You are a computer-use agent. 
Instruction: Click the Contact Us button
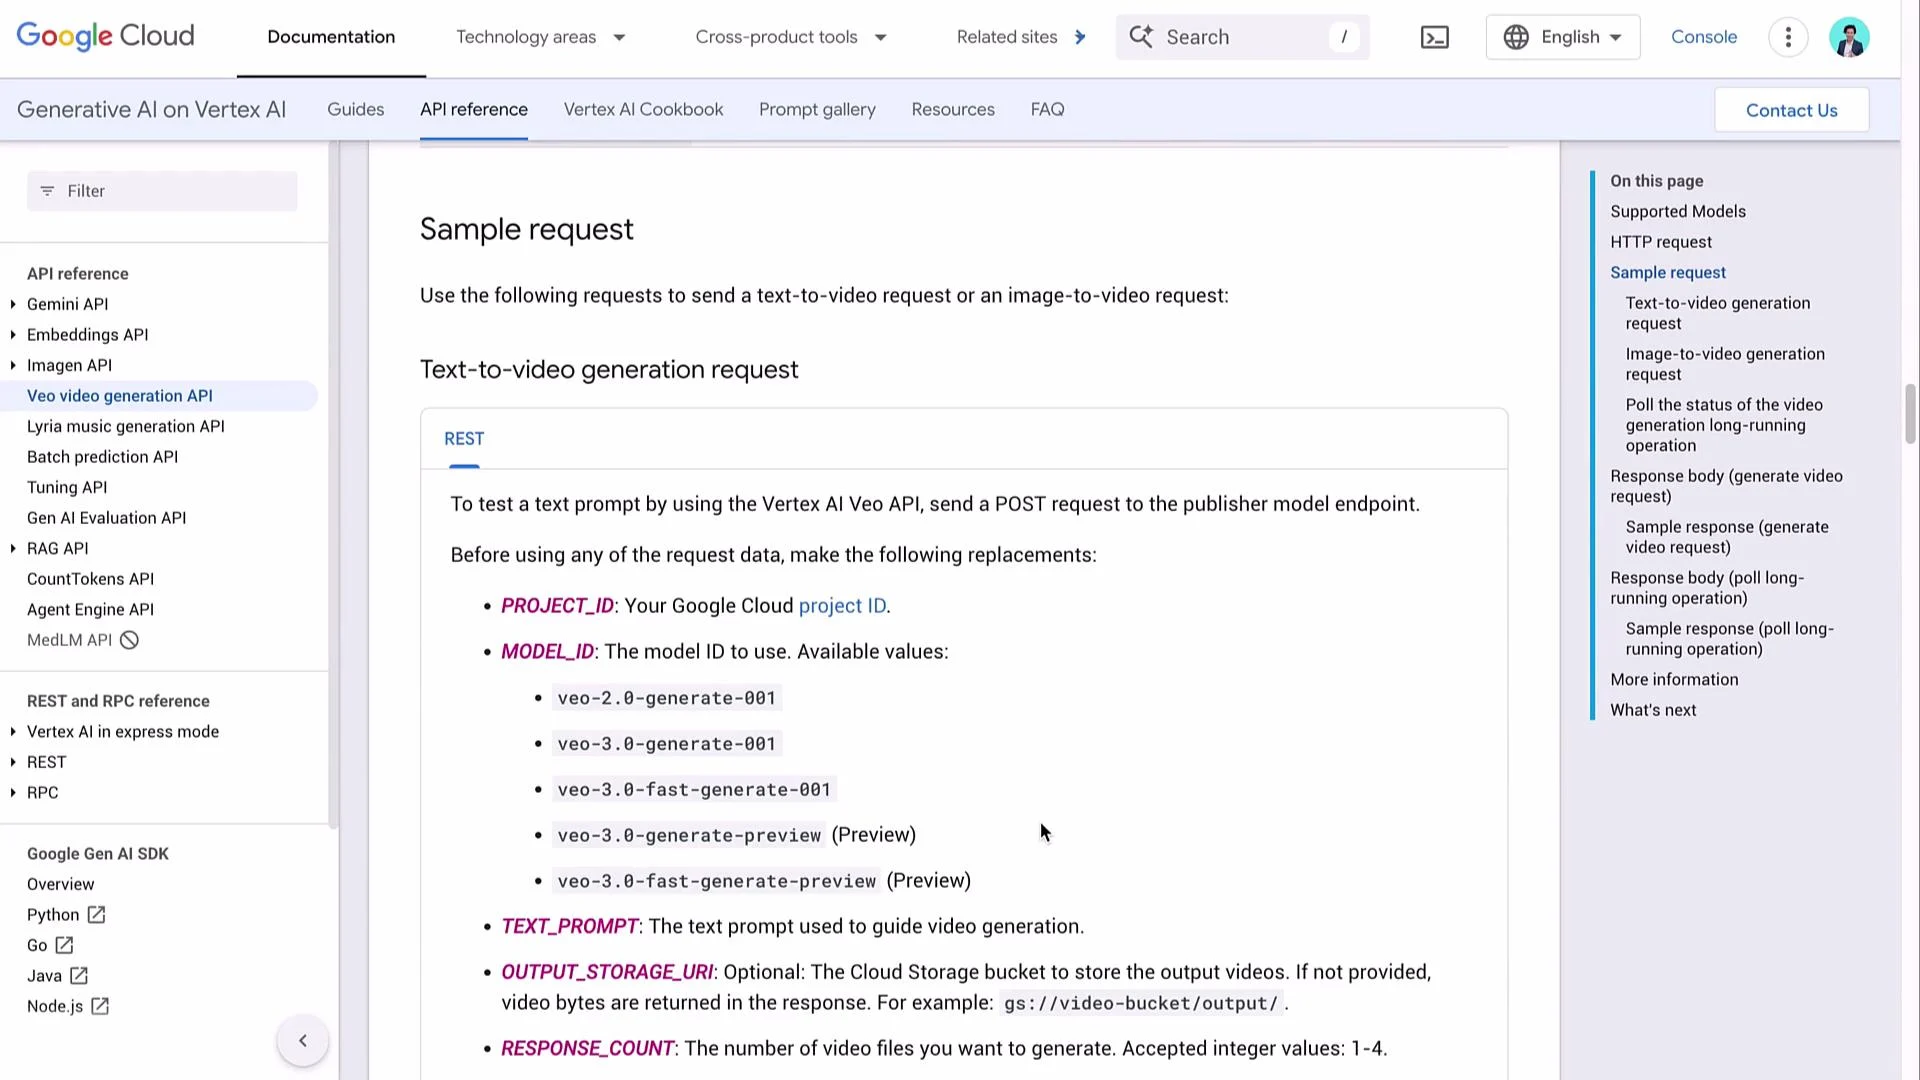click(1791, 110)
